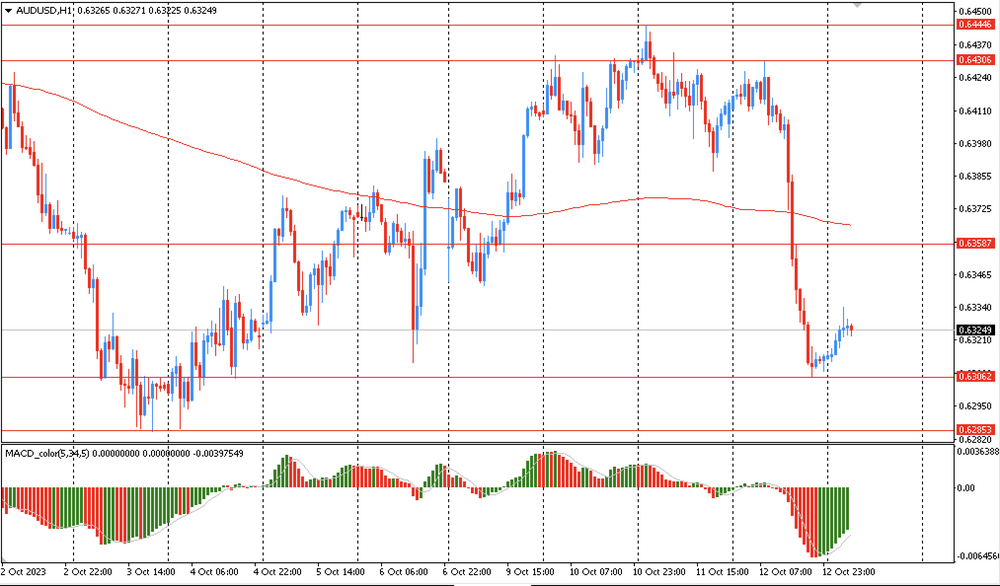This screenshot has width=1000, height=586.
Task: Click the 0.62853 bottom level price tag
Action: pyautogui.click(x=974, y=429)
